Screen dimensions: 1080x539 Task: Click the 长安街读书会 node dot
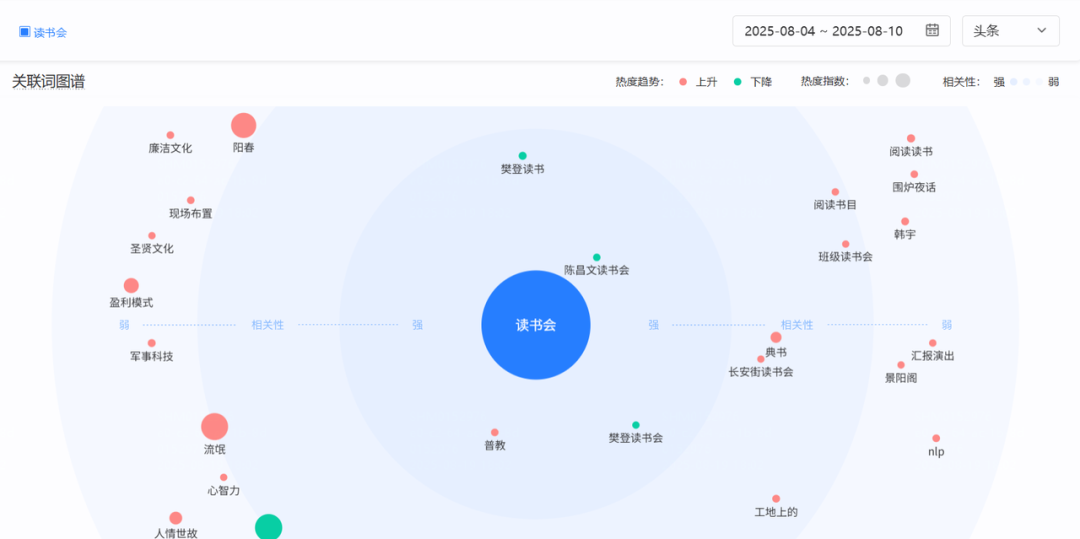(760, 359)
